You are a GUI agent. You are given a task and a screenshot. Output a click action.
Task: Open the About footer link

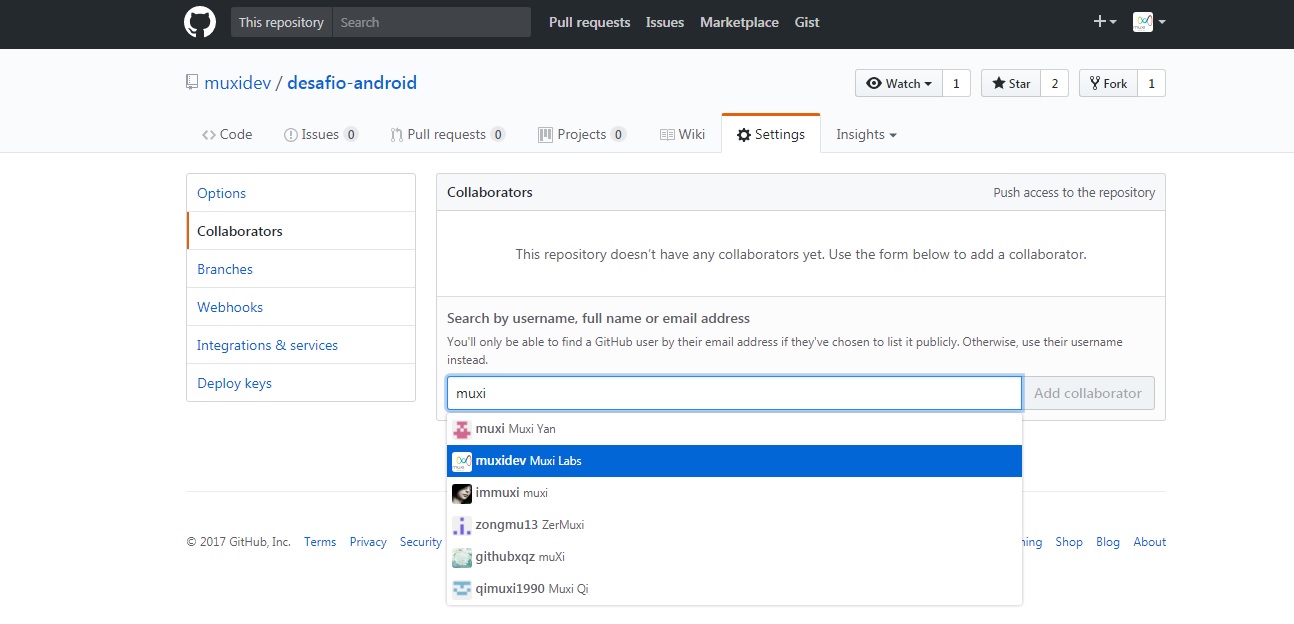1150,542
